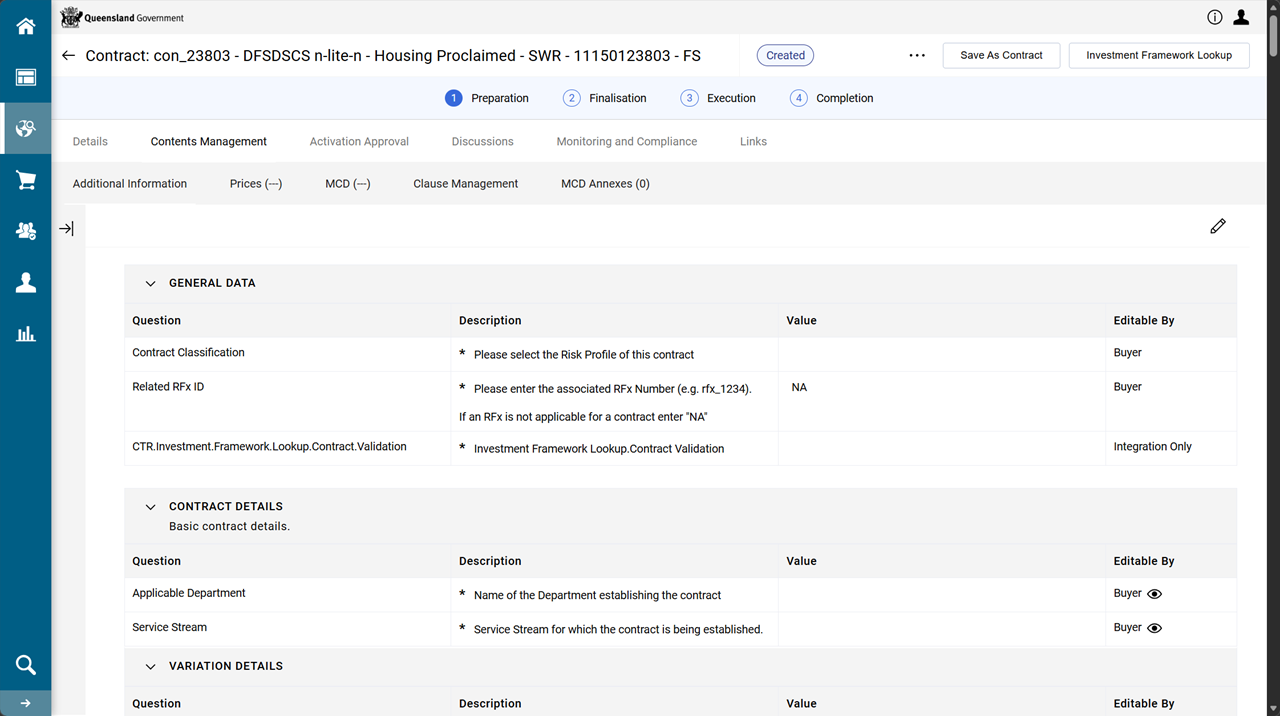
Task: Click the bar chart analytics icon
Action: pyautogui.click(x=26, y=334)
